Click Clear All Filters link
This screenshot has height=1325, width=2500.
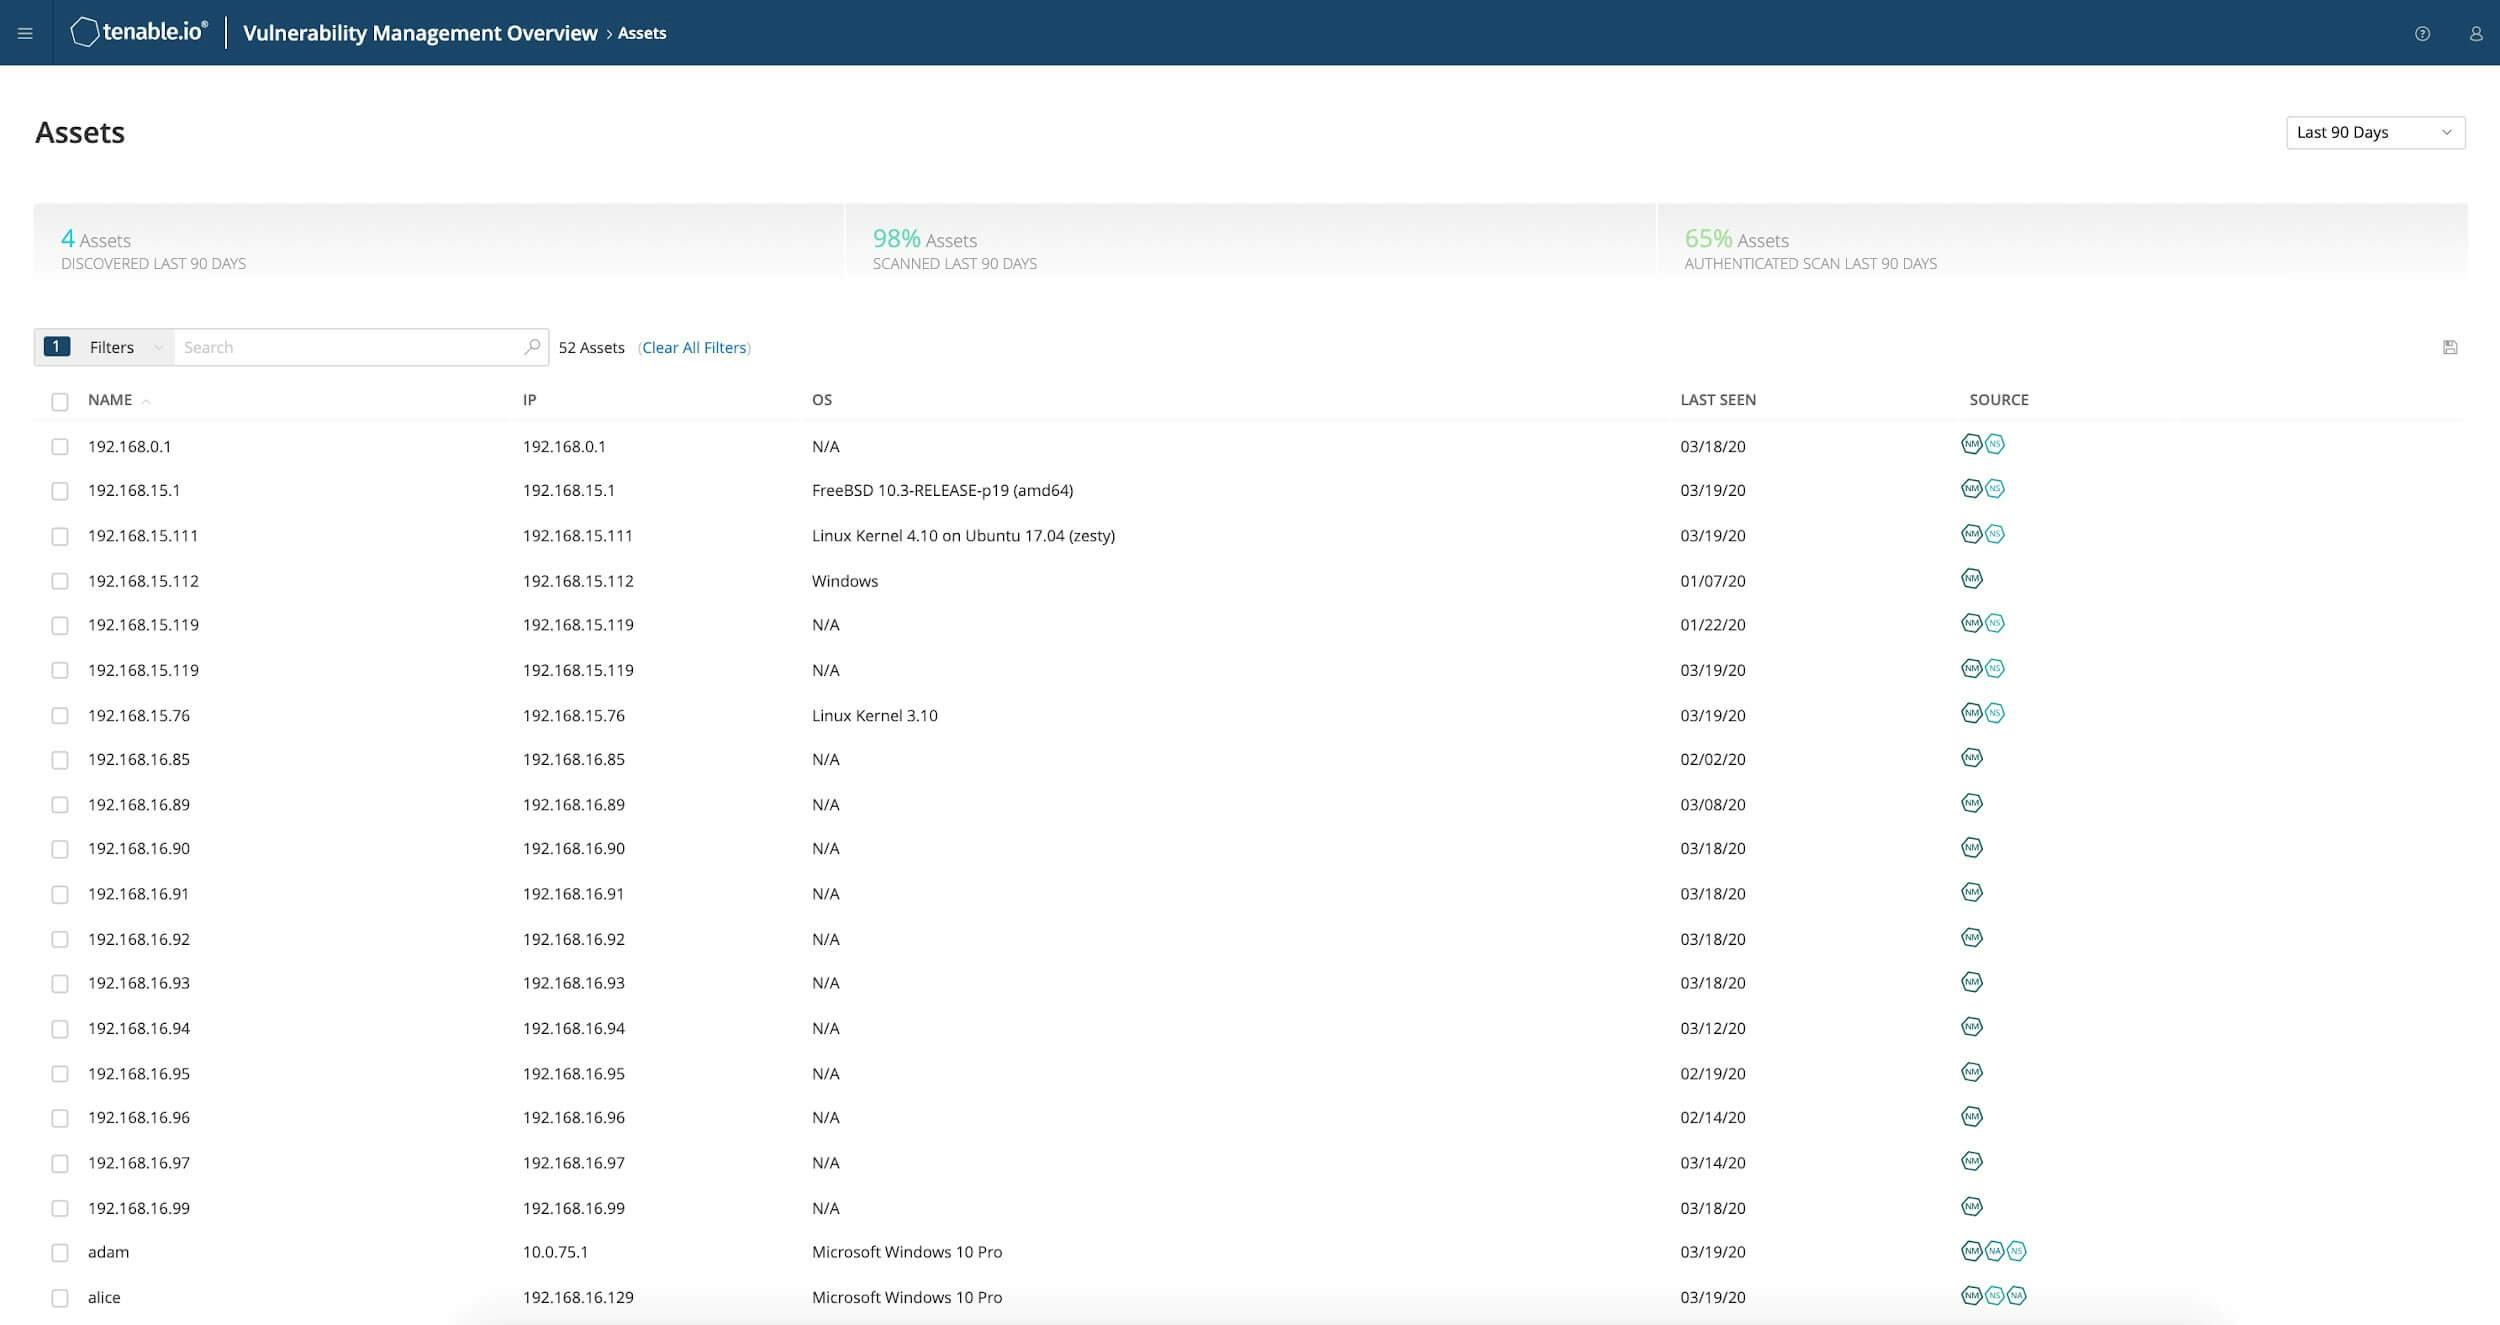point(693,347)
